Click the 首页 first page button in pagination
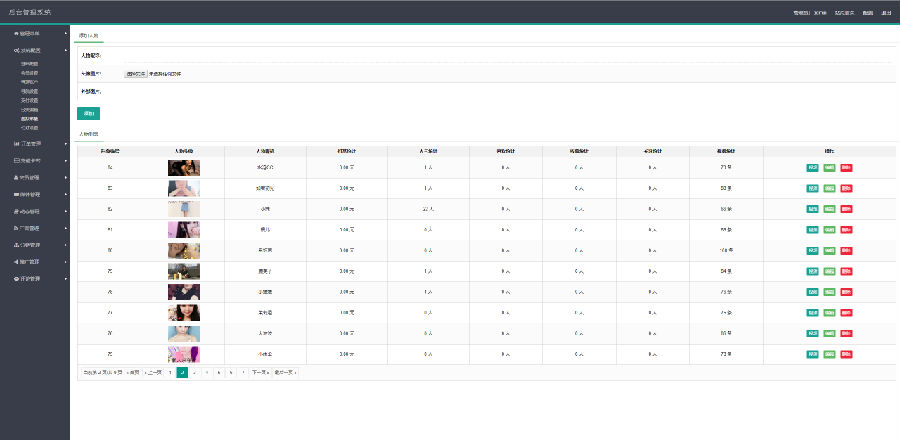 pyautogui.click(x=133, y=372)
